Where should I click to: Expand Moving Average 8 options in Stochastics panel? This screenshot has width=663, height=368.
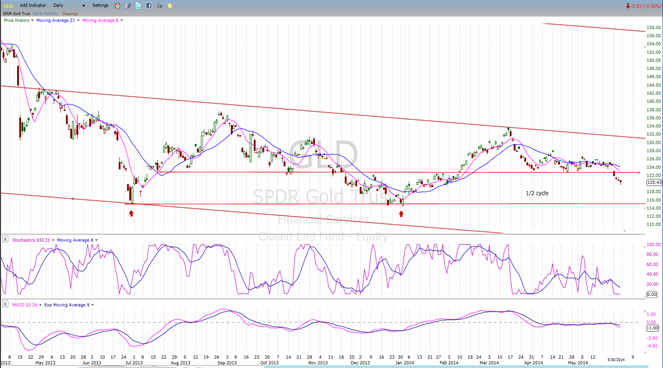tap(97, 240)
